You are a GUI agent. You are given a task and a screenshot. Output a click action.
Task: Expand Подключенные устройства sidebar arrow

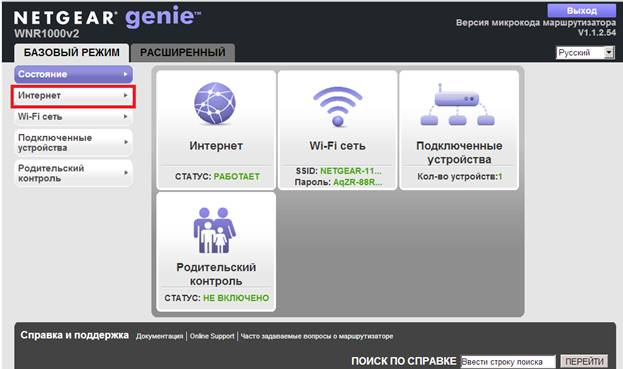pos(126,142)
